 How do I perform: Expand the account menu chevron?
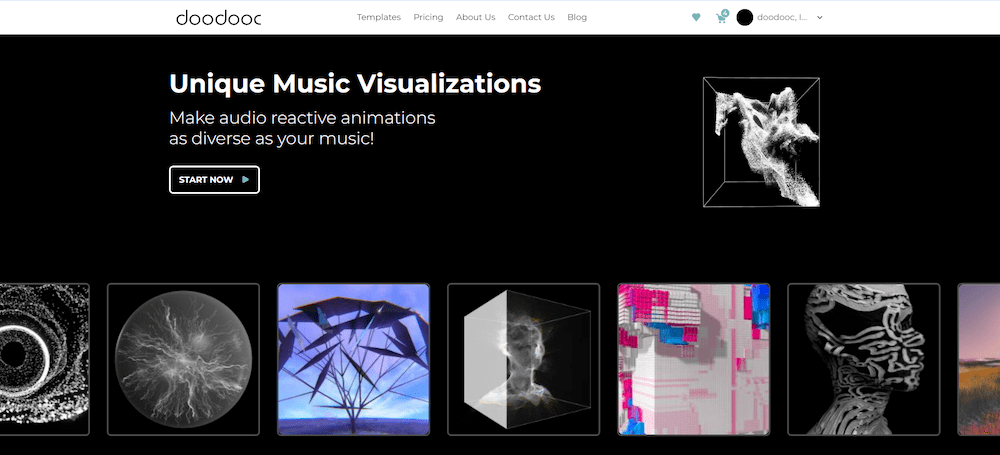click(x=820, y=17)
